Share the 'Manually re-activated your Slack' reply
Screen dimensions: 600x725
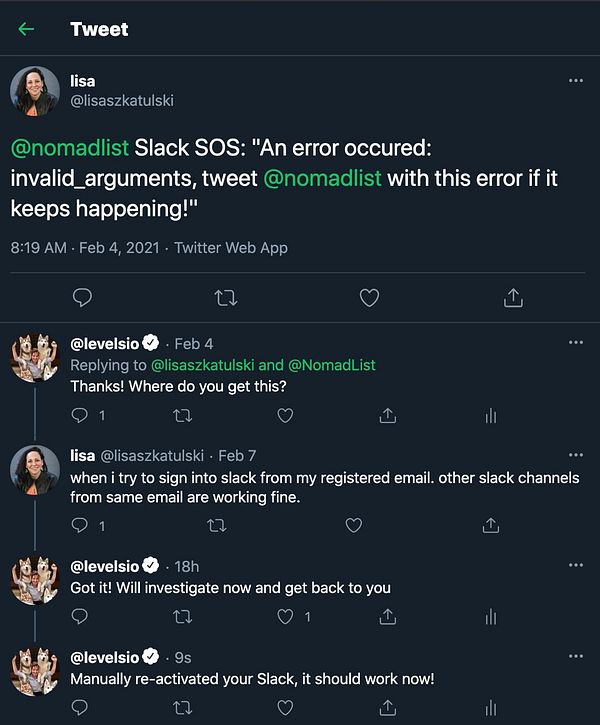[x=388, y=709]
